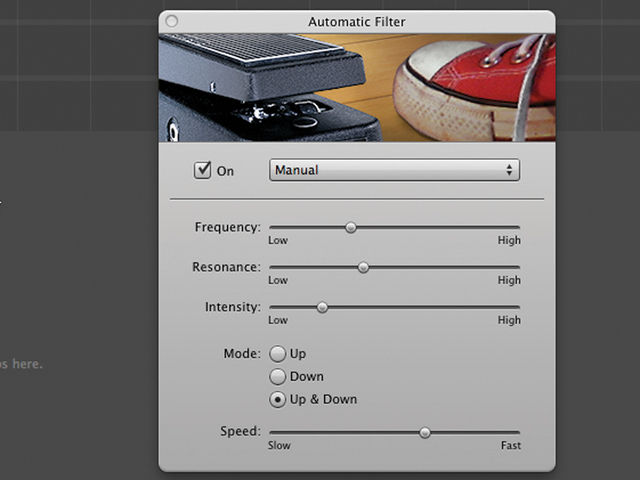
Task: Click the Slow label under Speed
Action: [x=279, y=445]
